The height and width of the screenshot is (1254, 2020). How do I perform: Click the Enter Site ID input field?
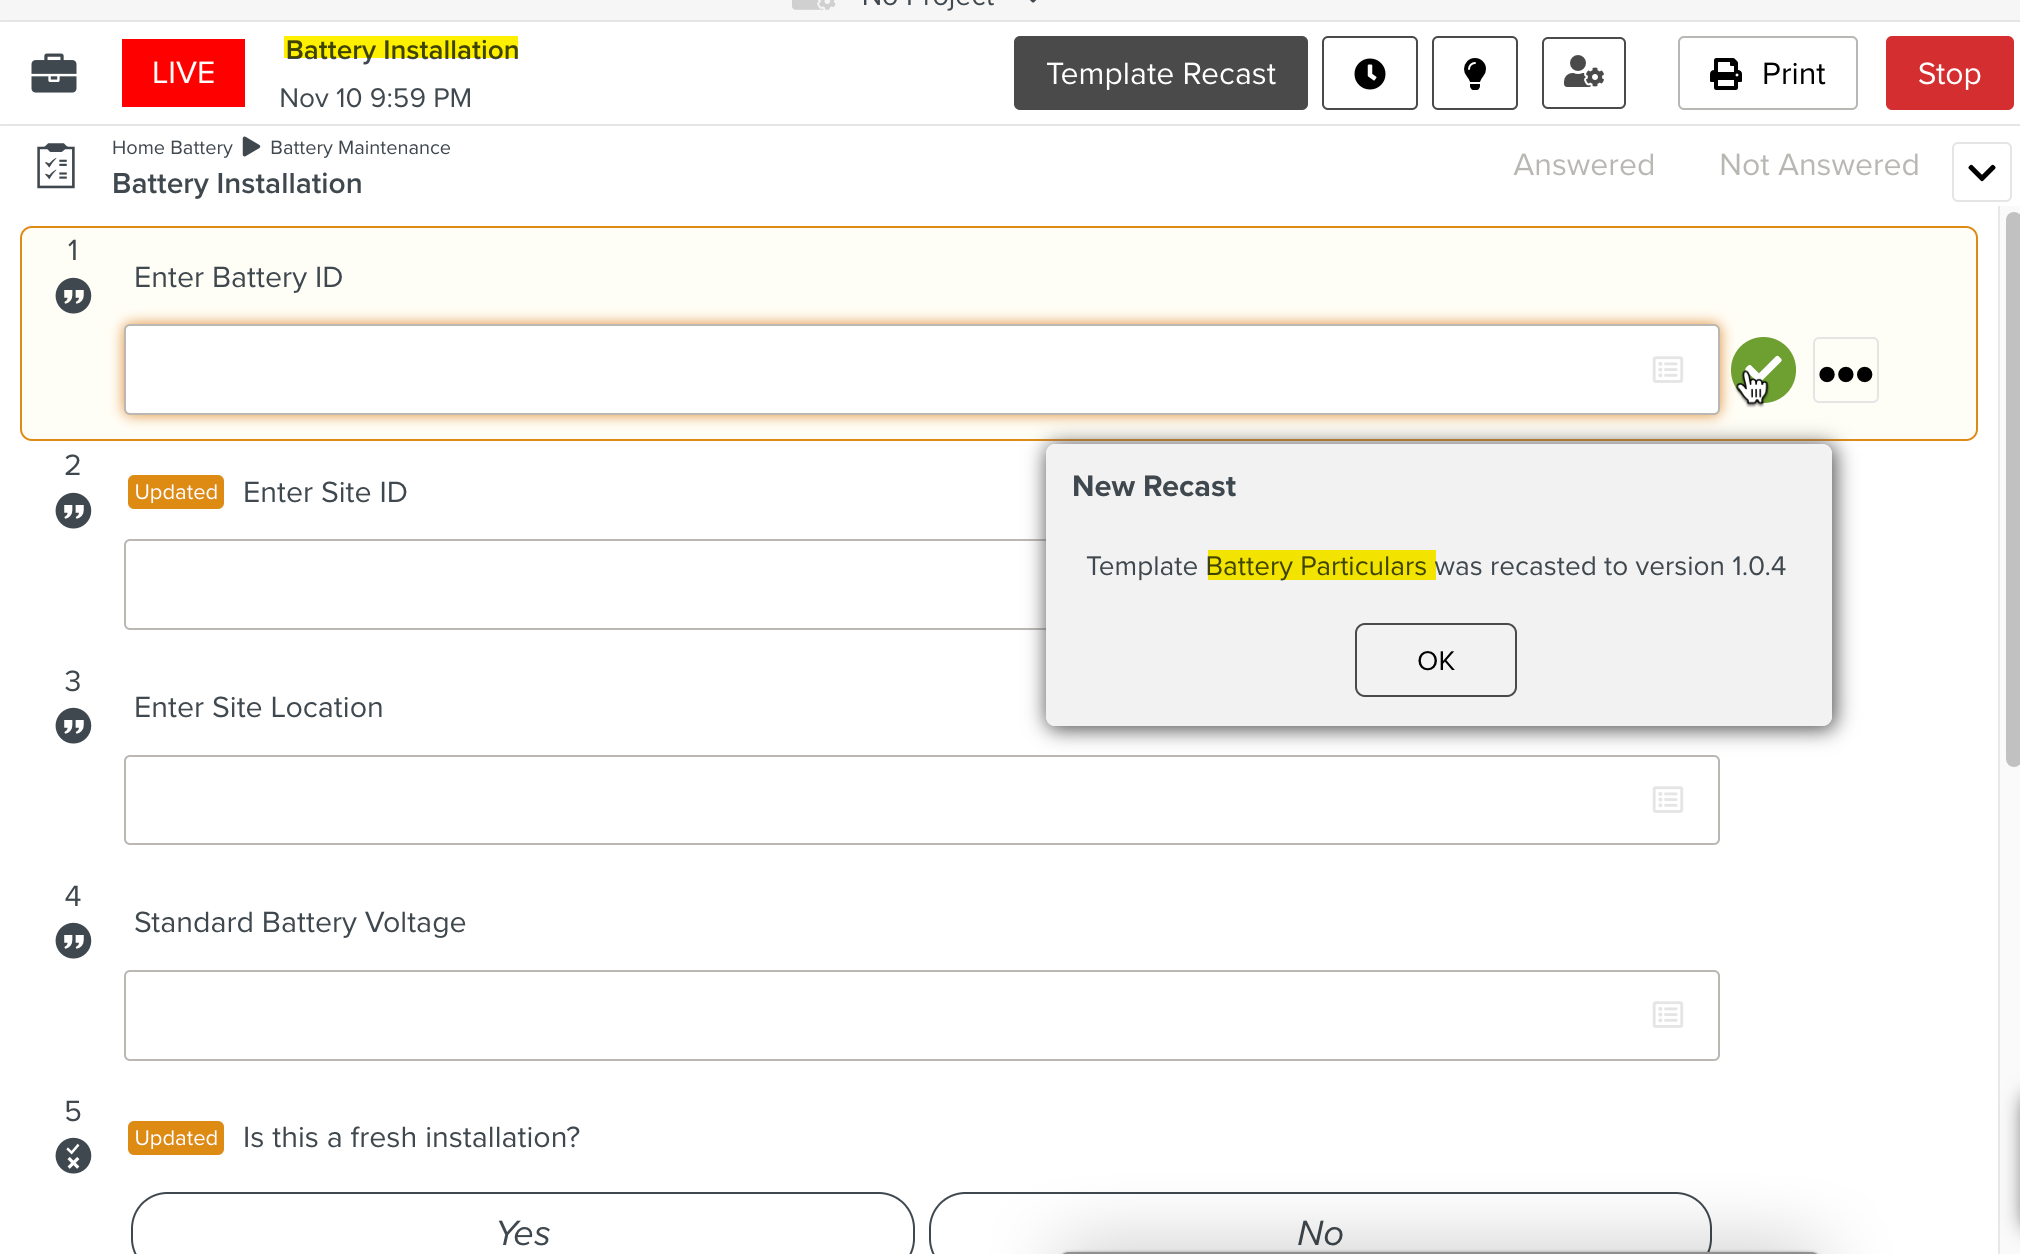pyautogui.click(x=585, y=585)
